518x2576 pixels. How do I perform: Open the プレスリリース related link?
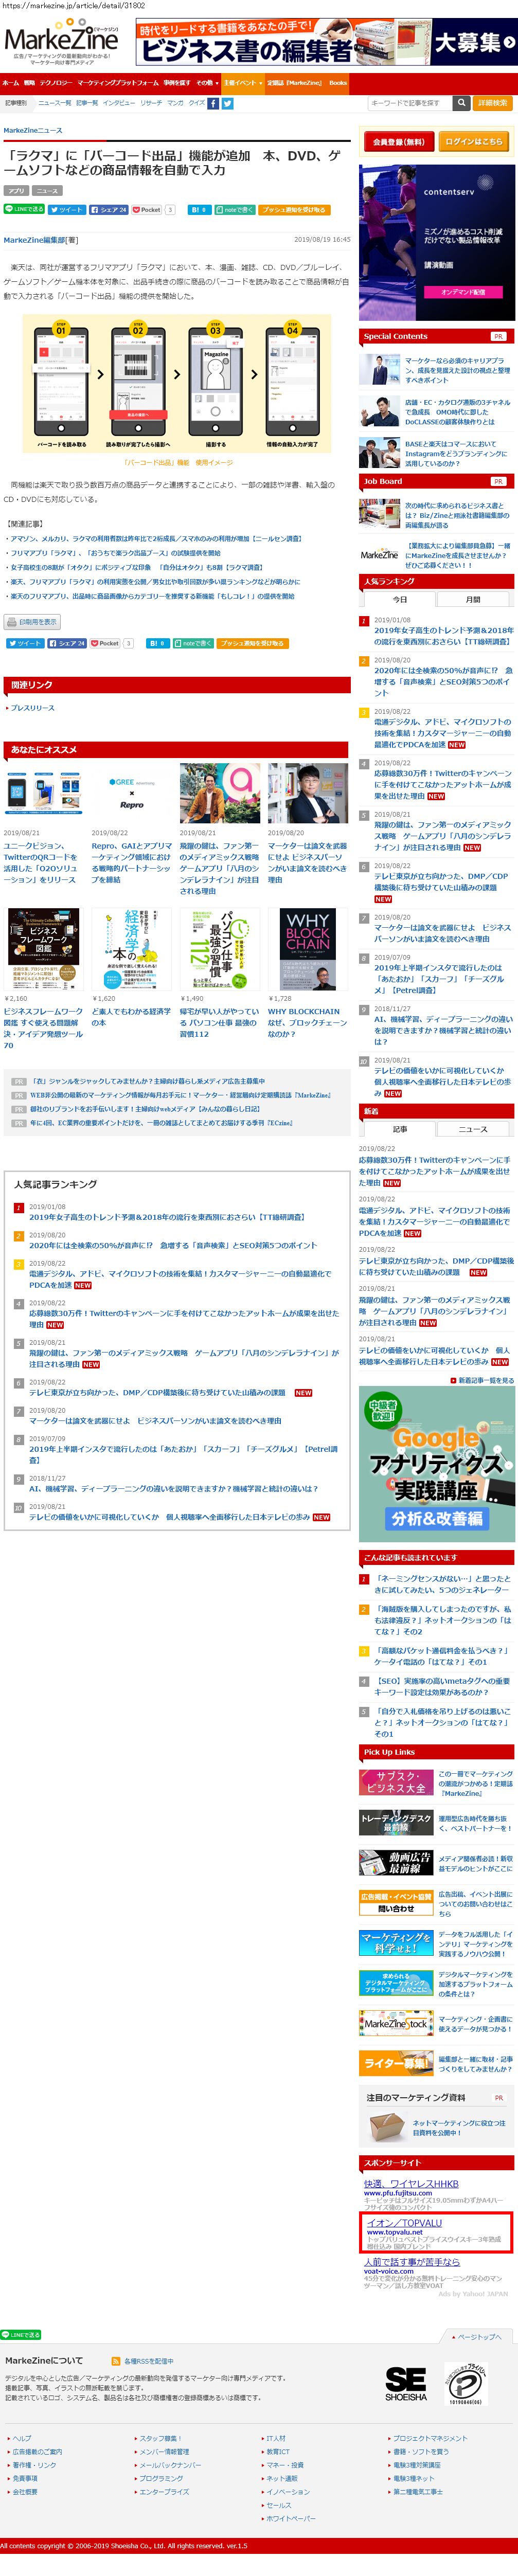(x=32, y=708)
